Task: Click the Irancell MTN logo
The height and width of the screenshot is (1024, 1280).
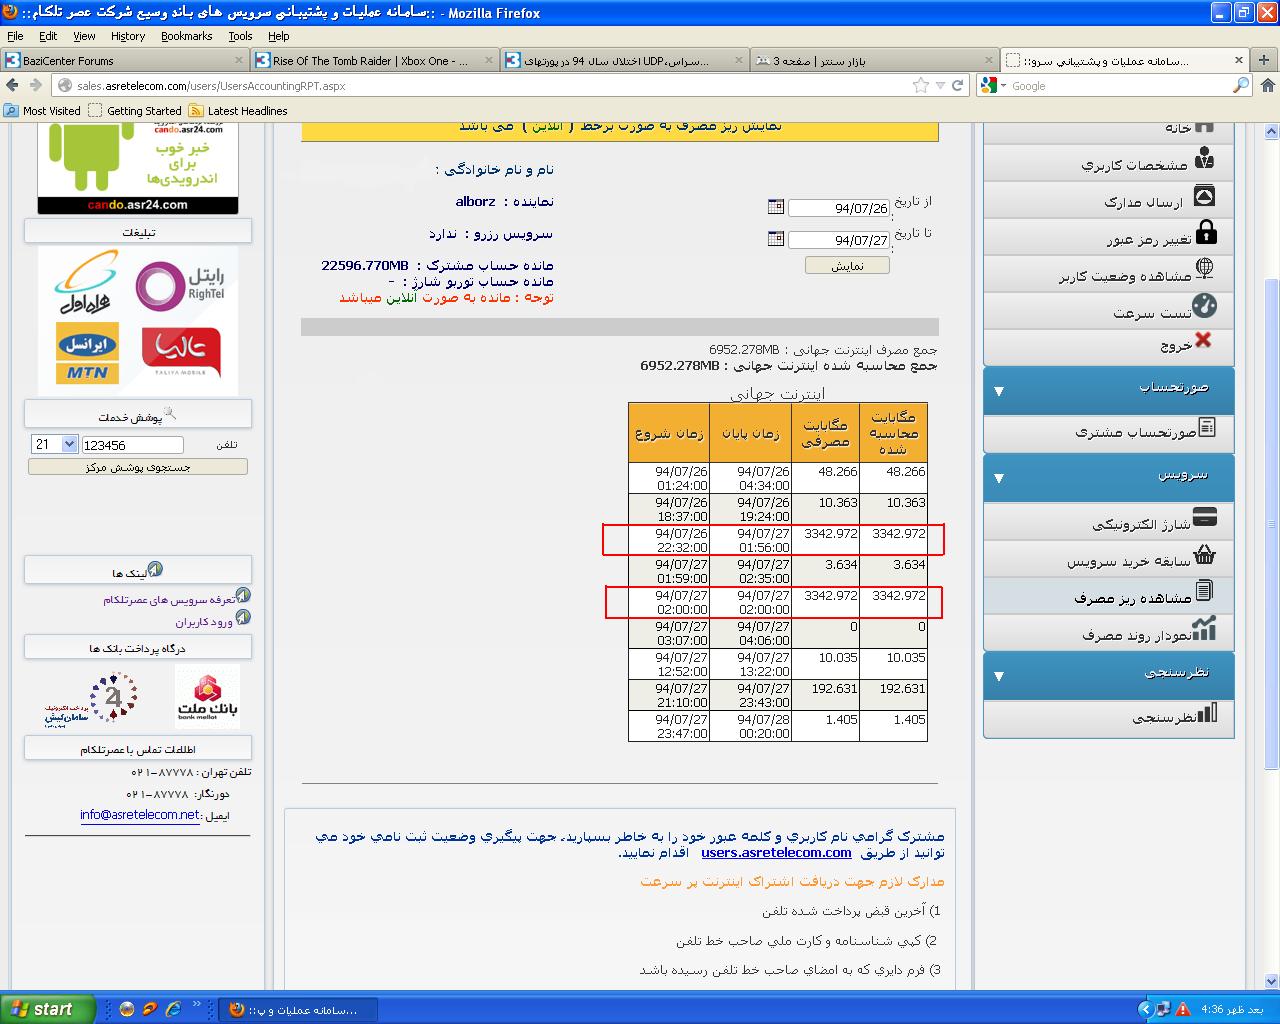Action: (x=88, y=353)
